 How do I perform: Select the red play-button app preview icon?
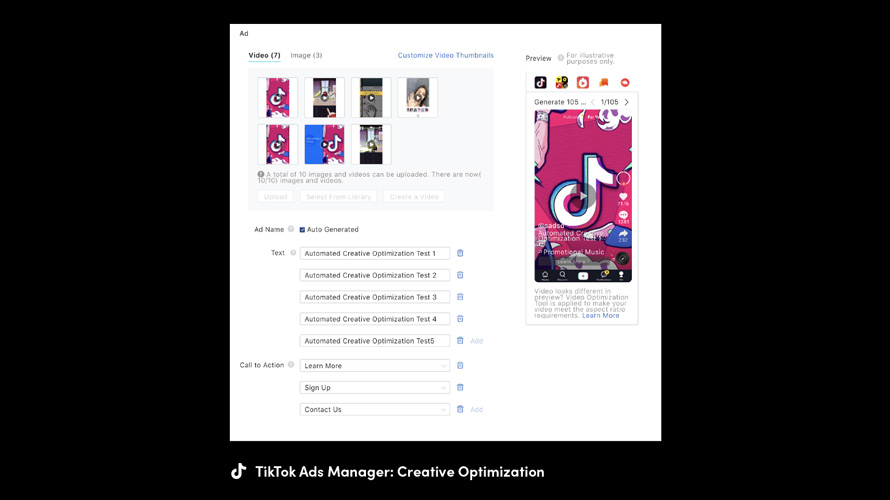click(x=582, y=82)
